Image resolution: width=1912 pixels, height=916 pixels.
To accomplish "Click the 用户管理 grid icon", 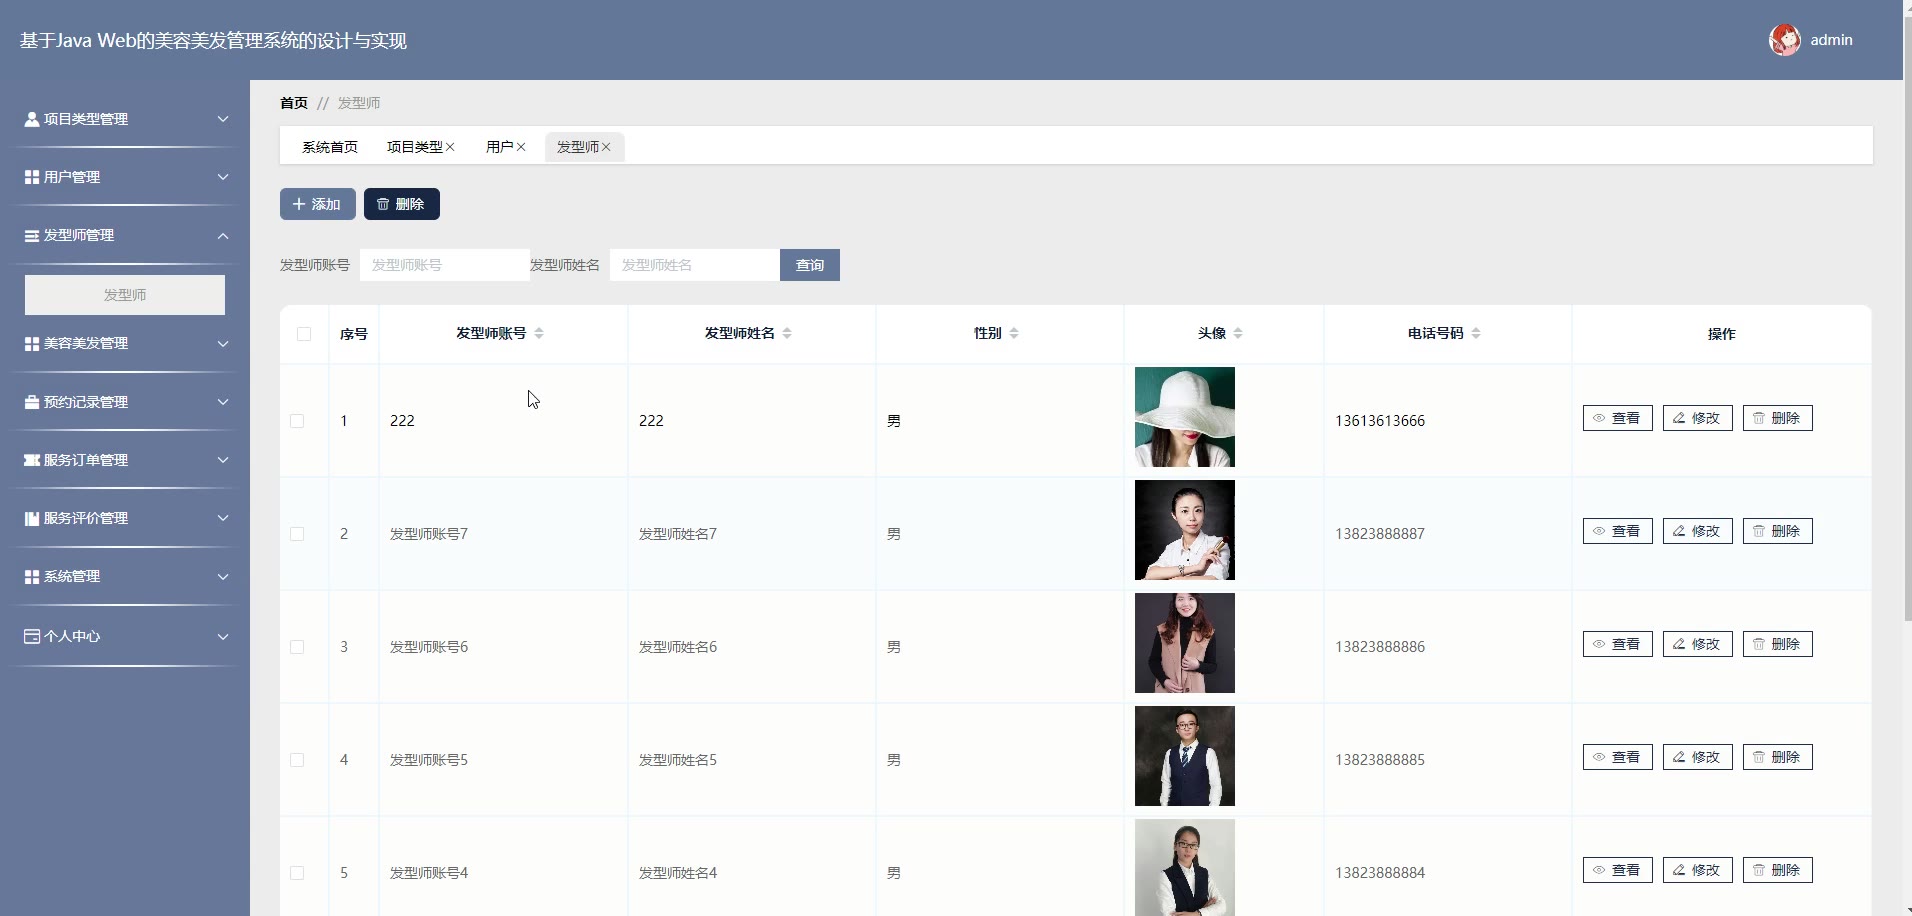I will pos(32,177).
